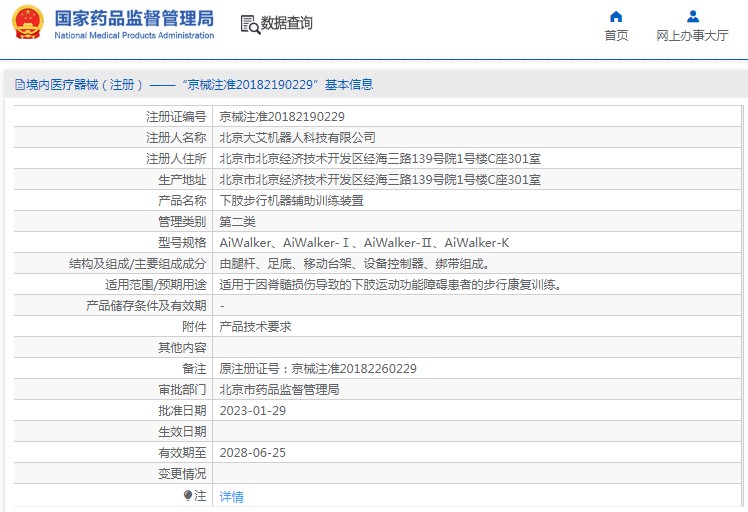Click the 审批部门 label
The image size is (748, 512).
182,390
